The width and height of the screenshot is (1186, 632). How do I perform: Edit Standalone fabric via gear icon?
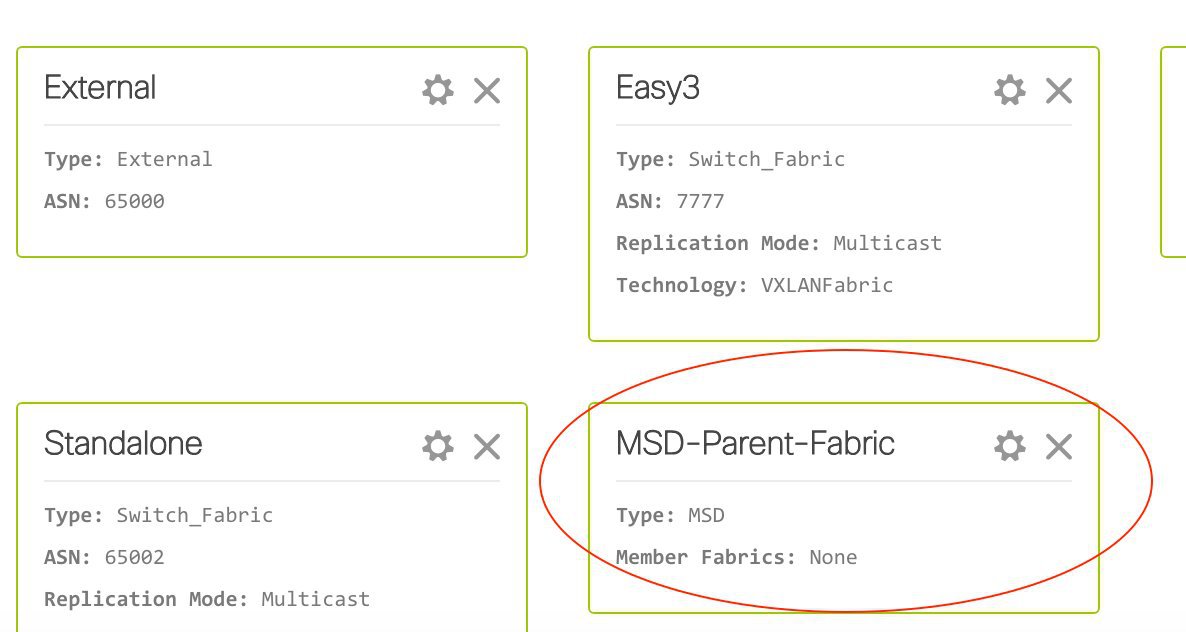pos(438,446)
